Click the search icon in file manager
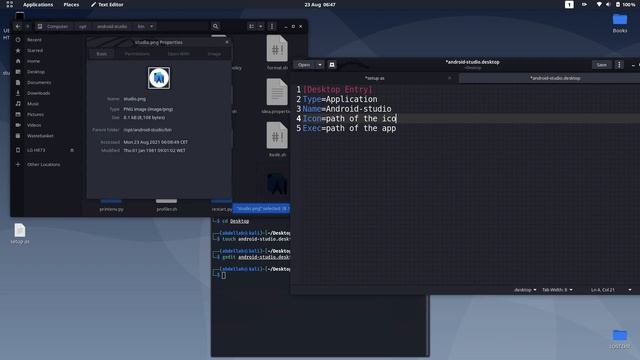The height and width of the screenshot is (360, 640). [x=216, y=27]
